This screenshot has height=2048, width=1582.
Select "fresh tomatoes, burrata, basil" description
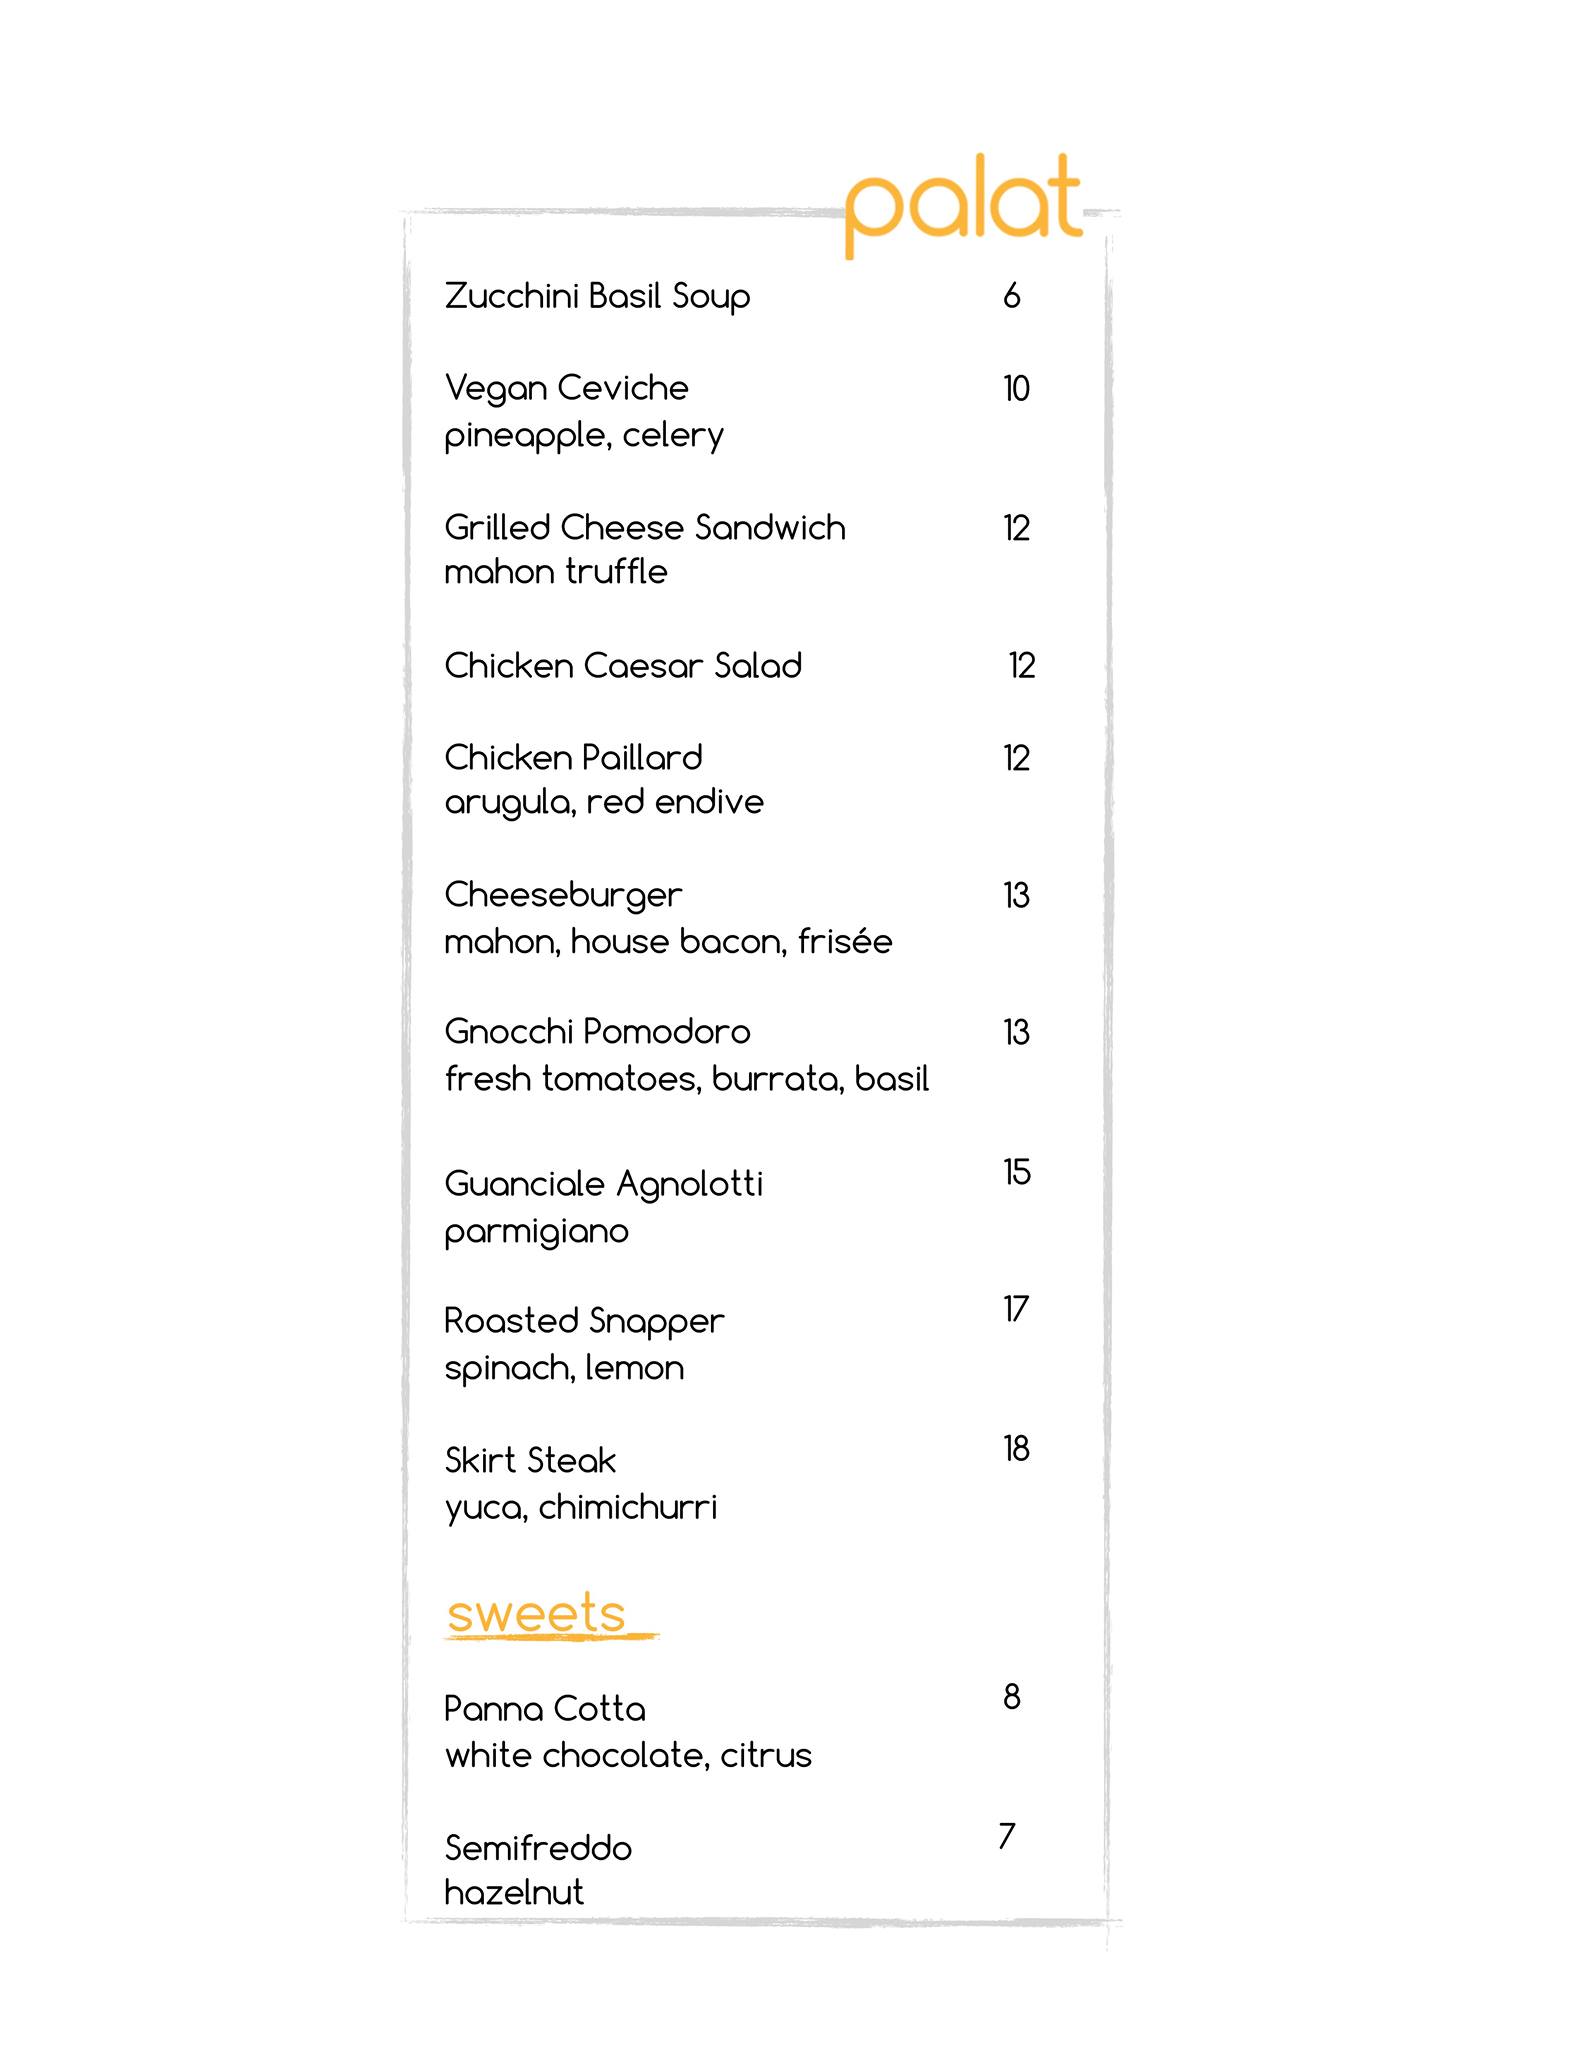click(x=687, y=1079)
